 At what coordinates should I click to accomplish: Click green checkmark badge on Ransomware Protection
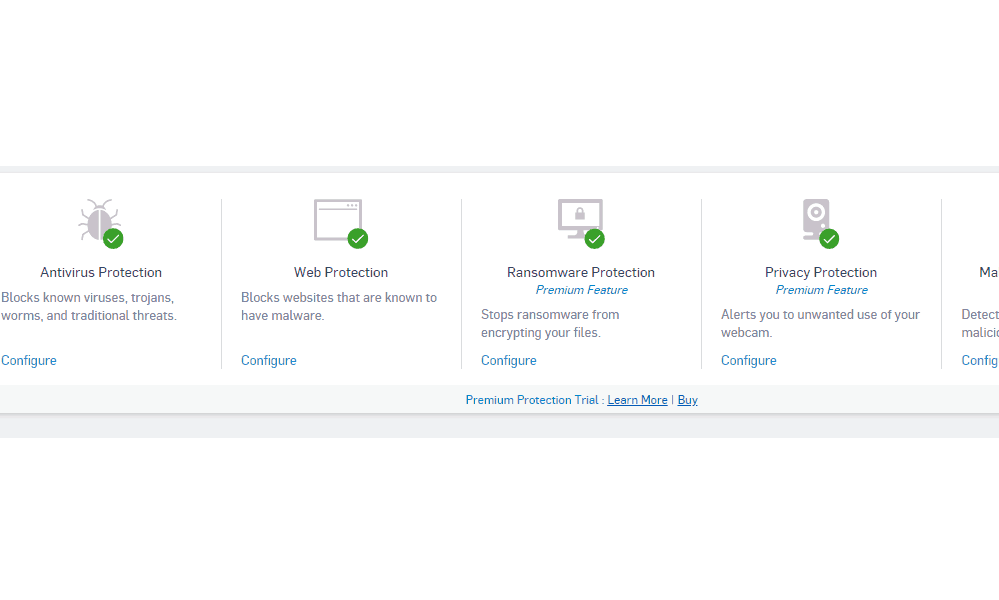click(594, 239)
